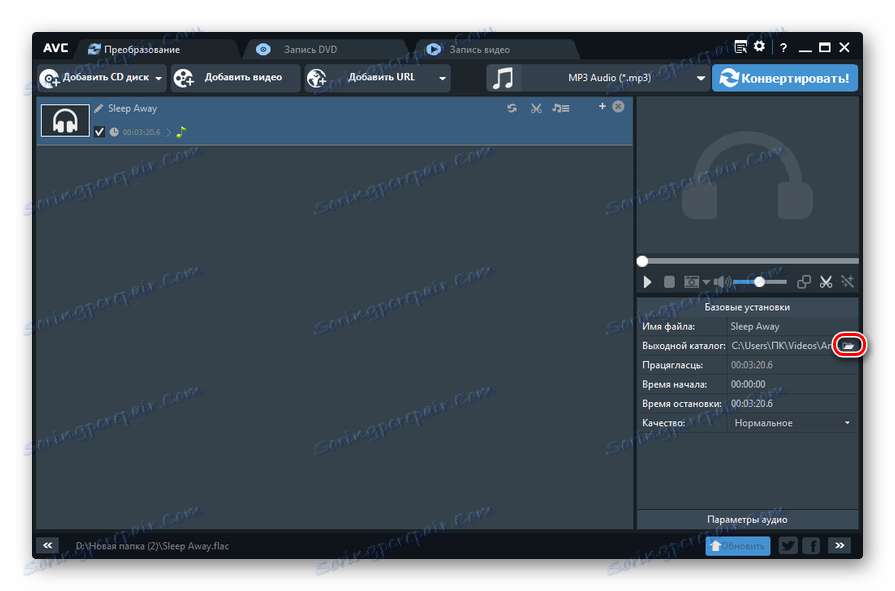Screen dimensions: 895x591
Task: Expand the Добавить CD диск dropdown arrow
Action: click(158, 78)
